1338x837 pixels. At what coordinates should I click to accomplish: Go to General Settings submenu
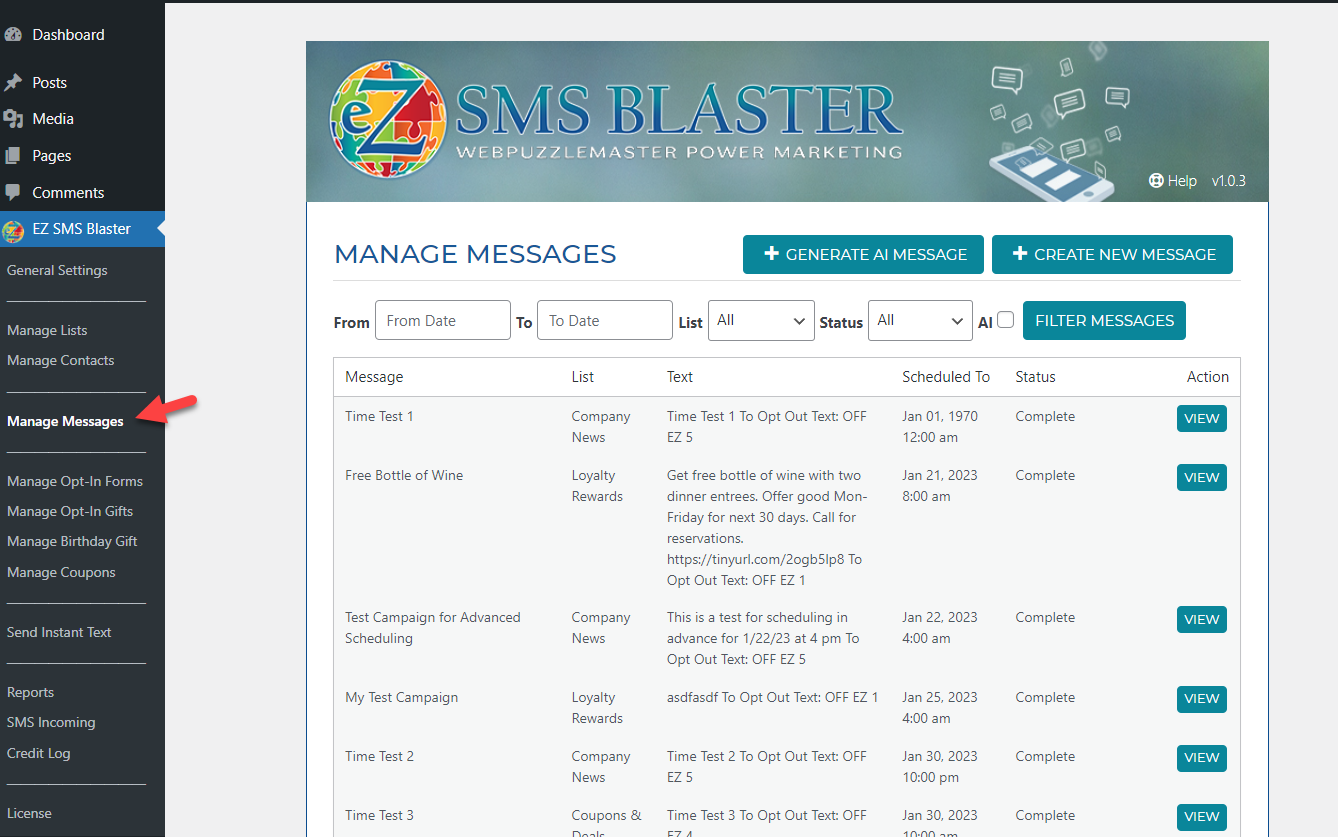tap(57, 270)
